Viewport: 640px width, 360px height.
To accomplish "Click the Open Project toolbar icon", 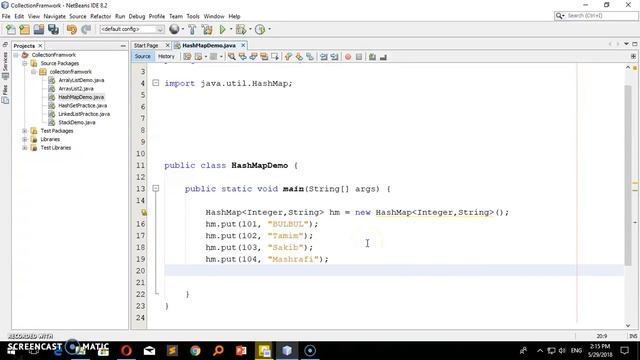I will 39,29.
